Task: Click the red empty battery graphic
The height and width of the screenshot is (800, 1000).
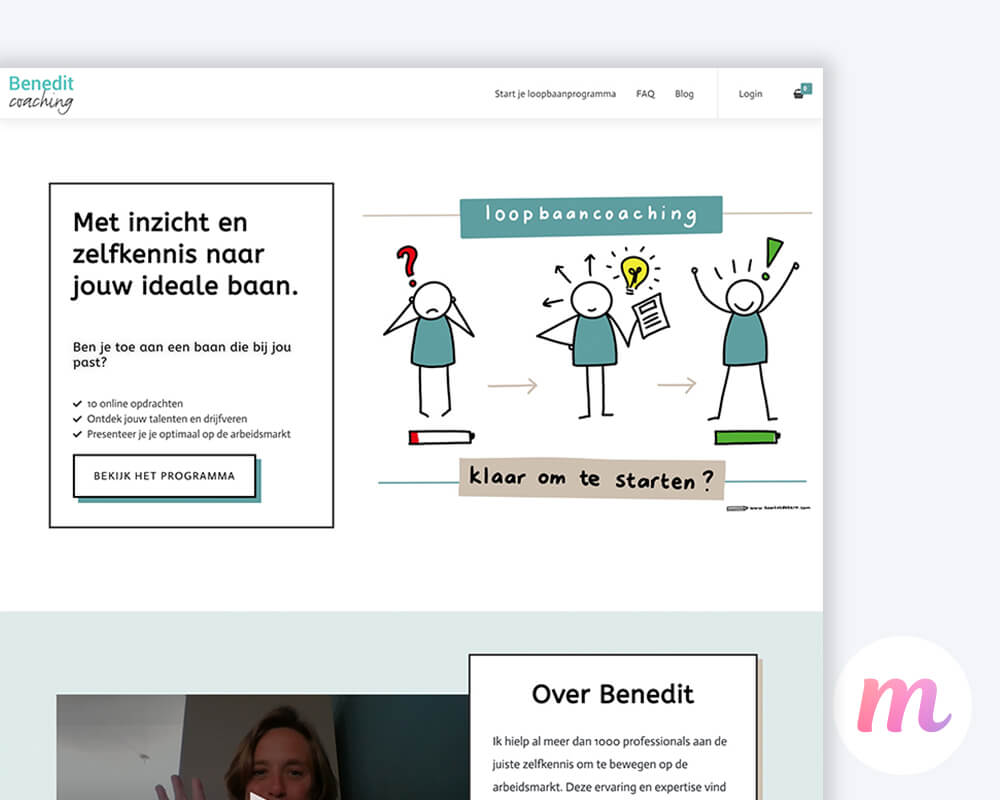Action: tap(441, 438)
